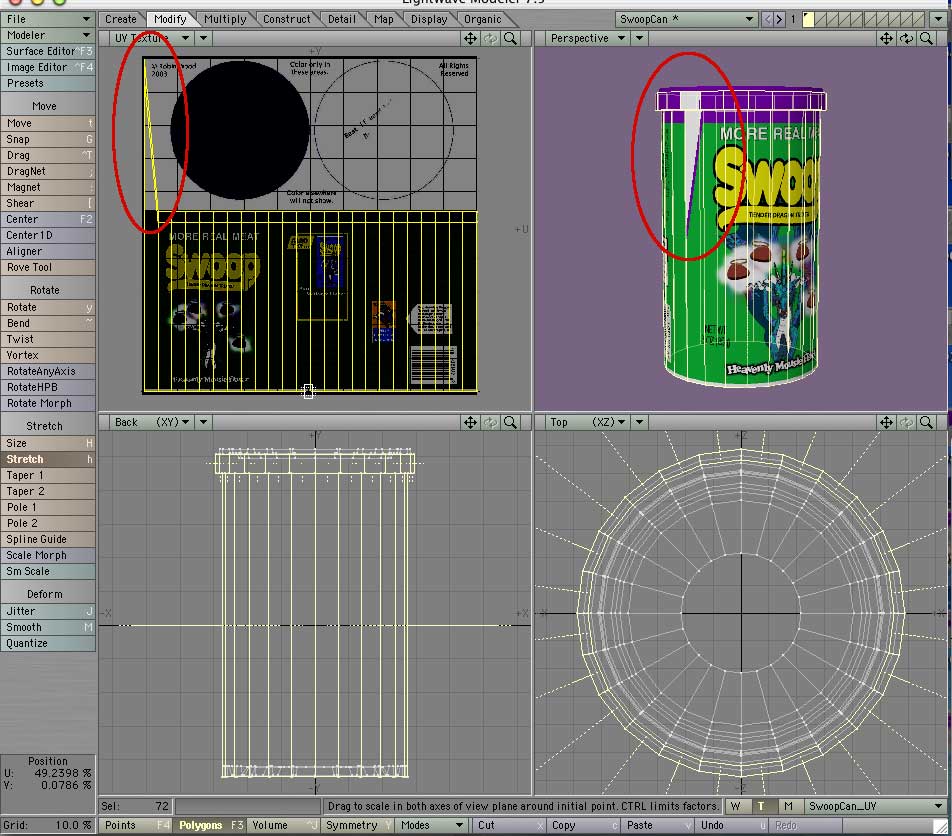Image resolution: width=952 pixels, height=836 pixels.
Task: Open the File dropdown menu
Action: pyautogui.click(x=48, y=19)
